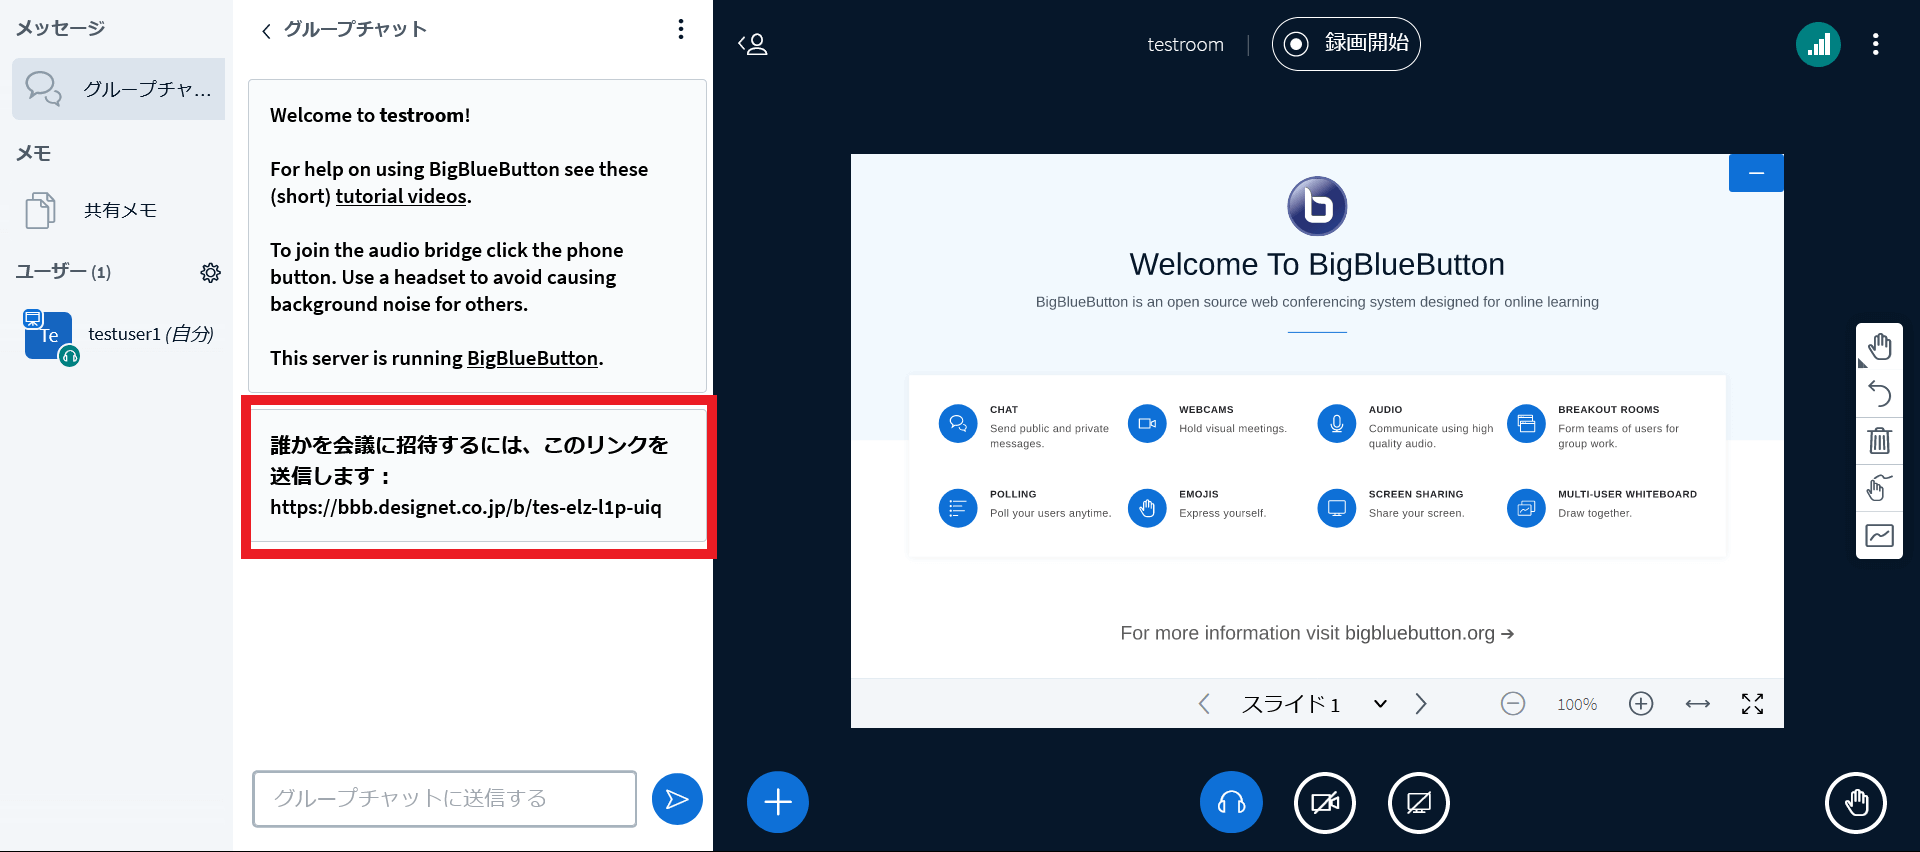Select testuser1 in the users list
Viewport: 1920px width, 852px height.
pyautogui.click(x=118, y=335)
